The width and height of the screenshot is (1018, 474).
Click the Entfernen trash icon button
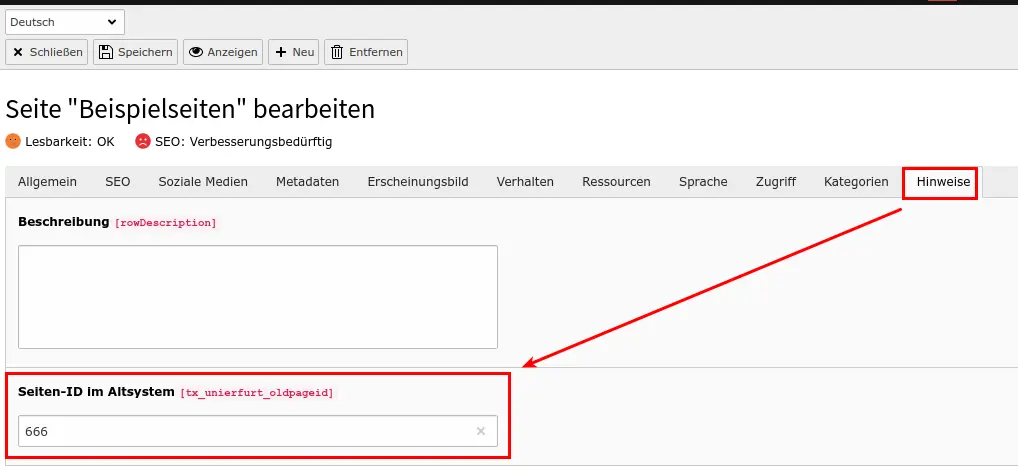point(365,52)
